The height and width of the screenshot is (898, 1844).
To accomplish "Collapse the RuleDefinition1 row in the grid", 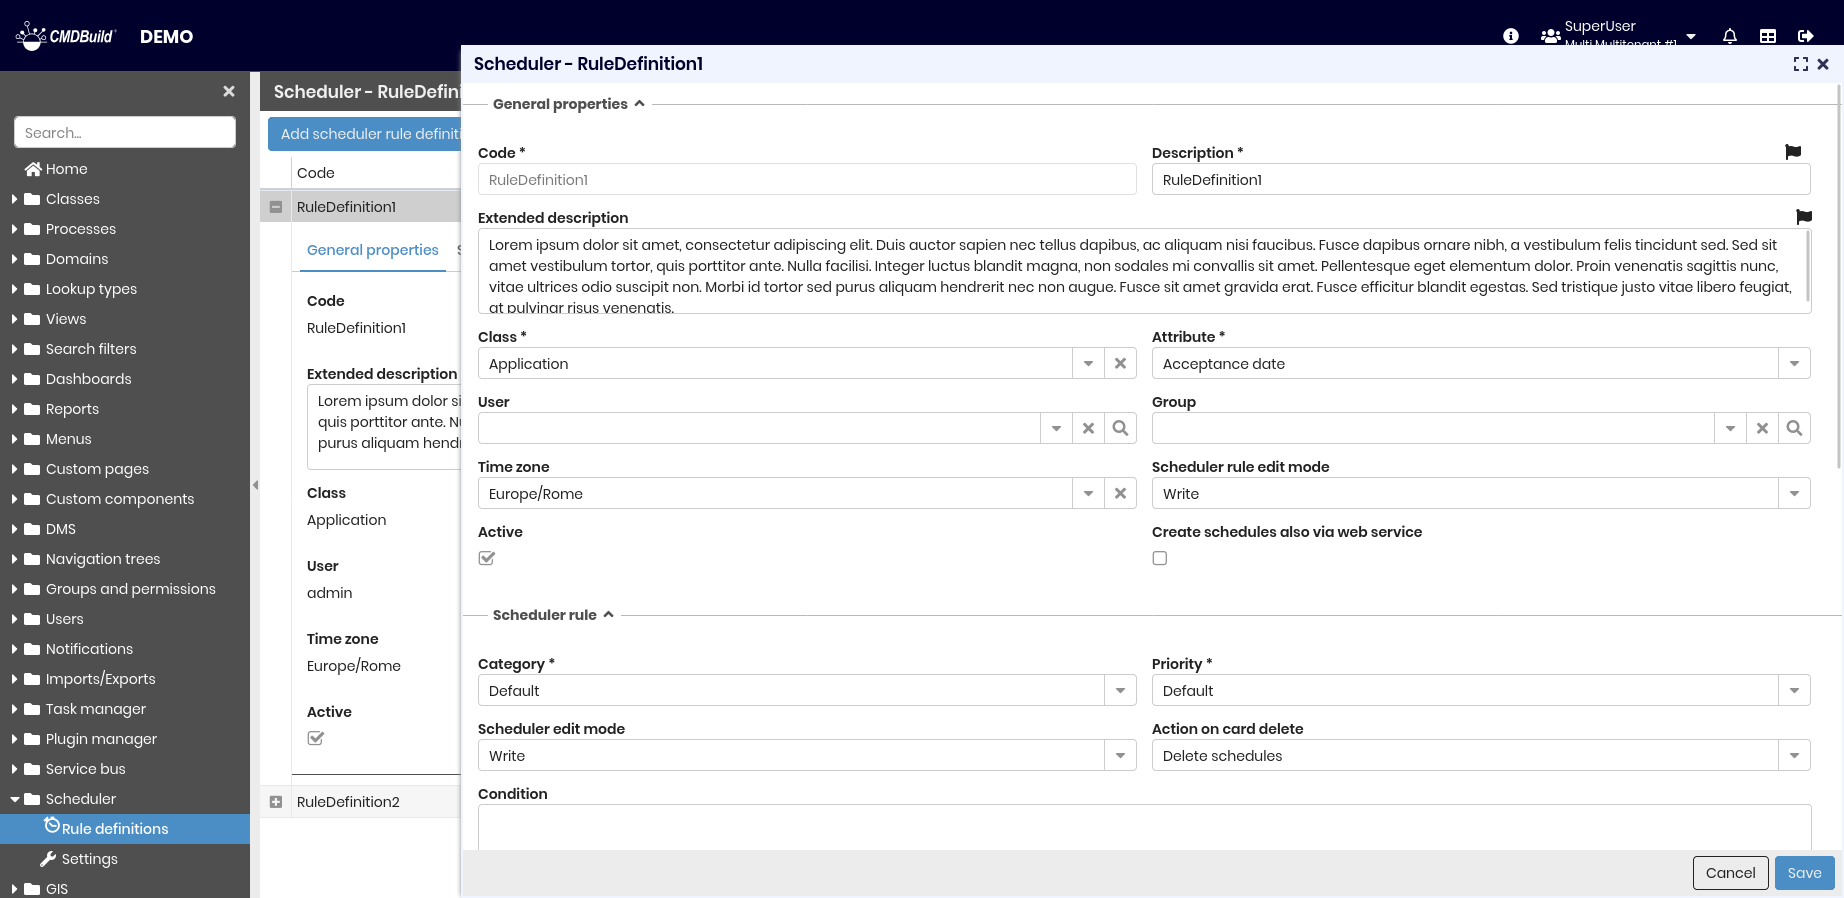I will (276, 207).
